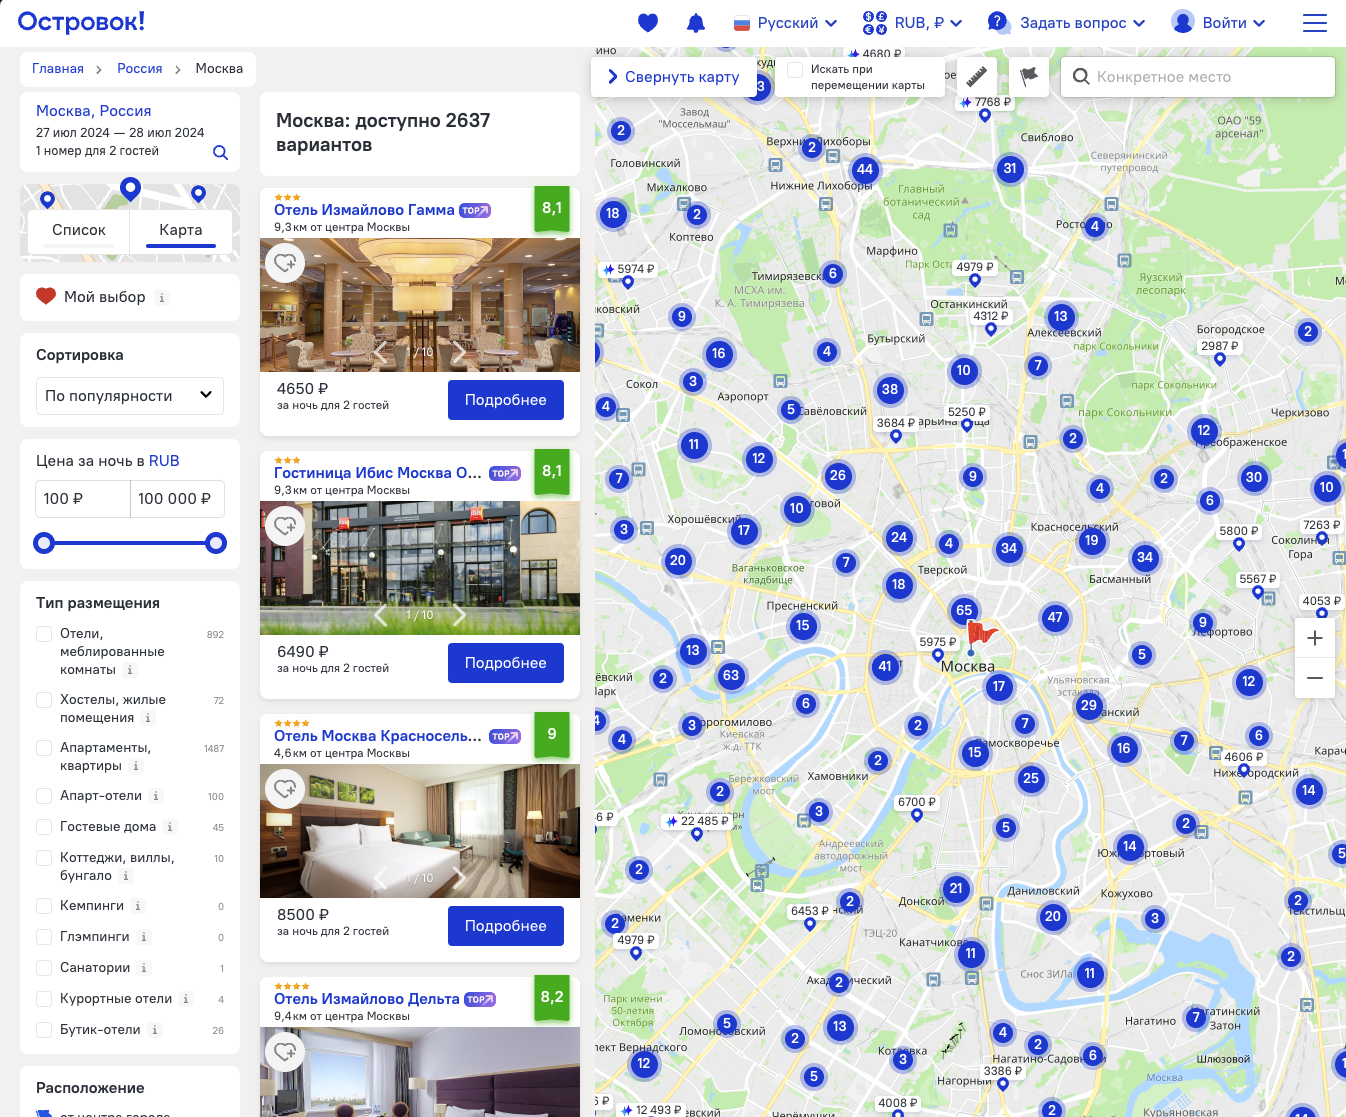Open the hamburger main menu
The image size is (1346, 1117).
pyautogui.click(x=1315, y=23)
